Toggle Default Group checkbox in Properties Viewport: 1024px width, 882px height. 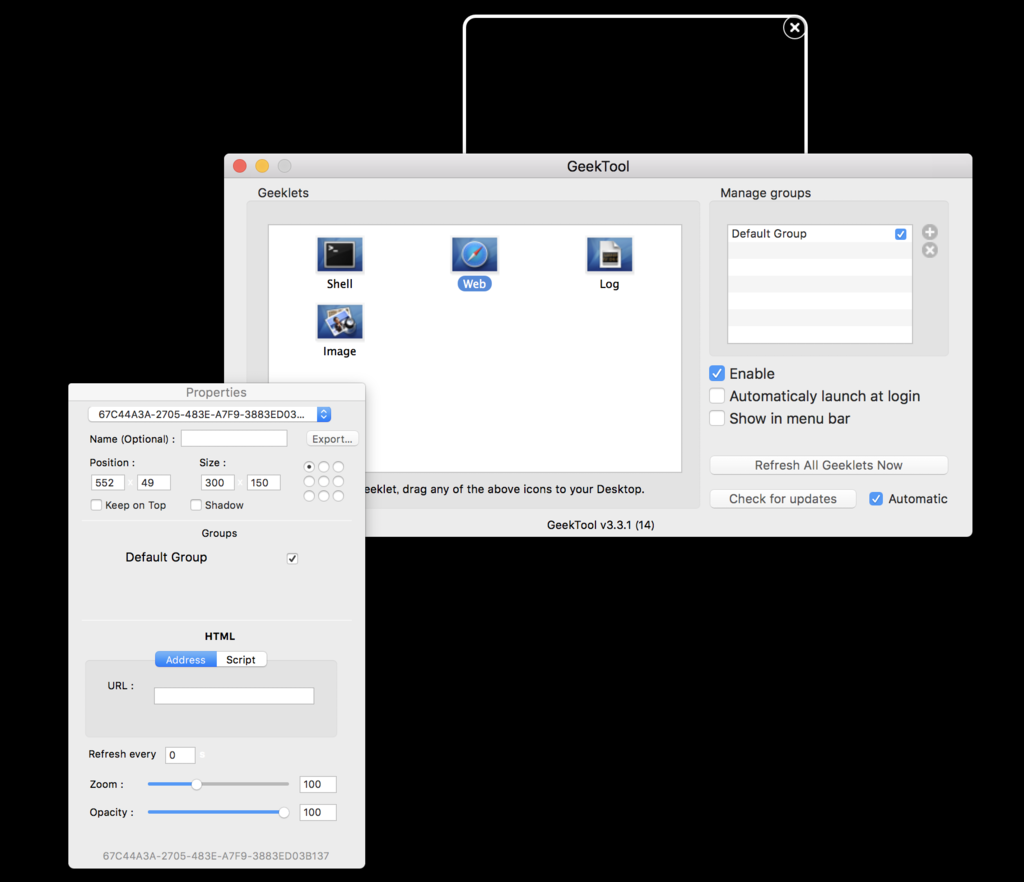293,558
